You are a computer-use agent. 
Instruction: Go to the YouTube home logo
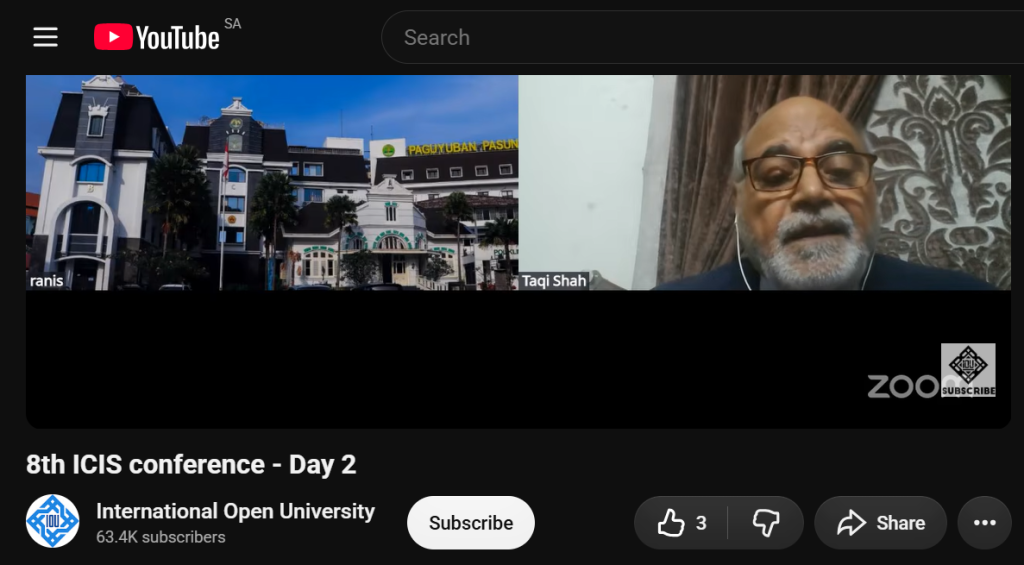click(x=157, y=37)
